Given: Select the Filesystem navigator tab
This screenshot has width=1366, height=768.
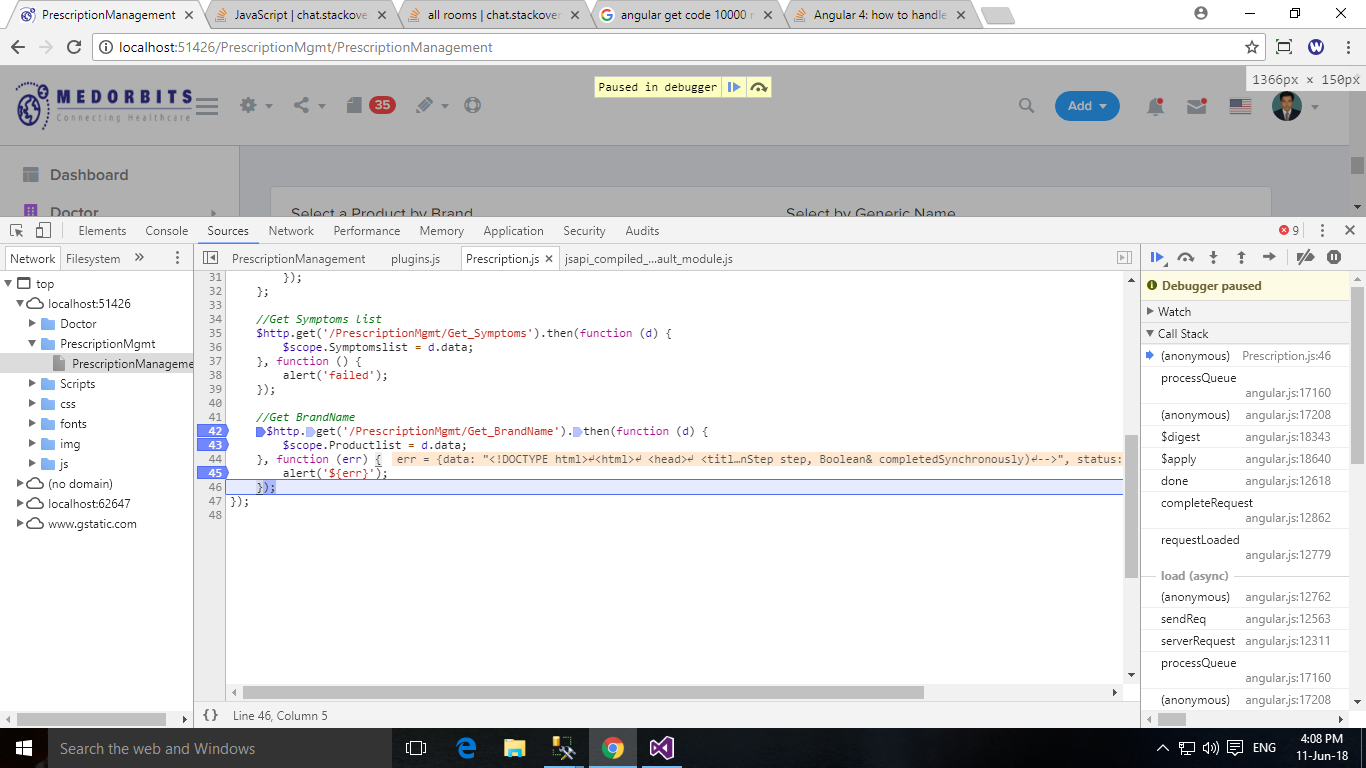Looking at the screenshot, I should [x=93, y=258].
